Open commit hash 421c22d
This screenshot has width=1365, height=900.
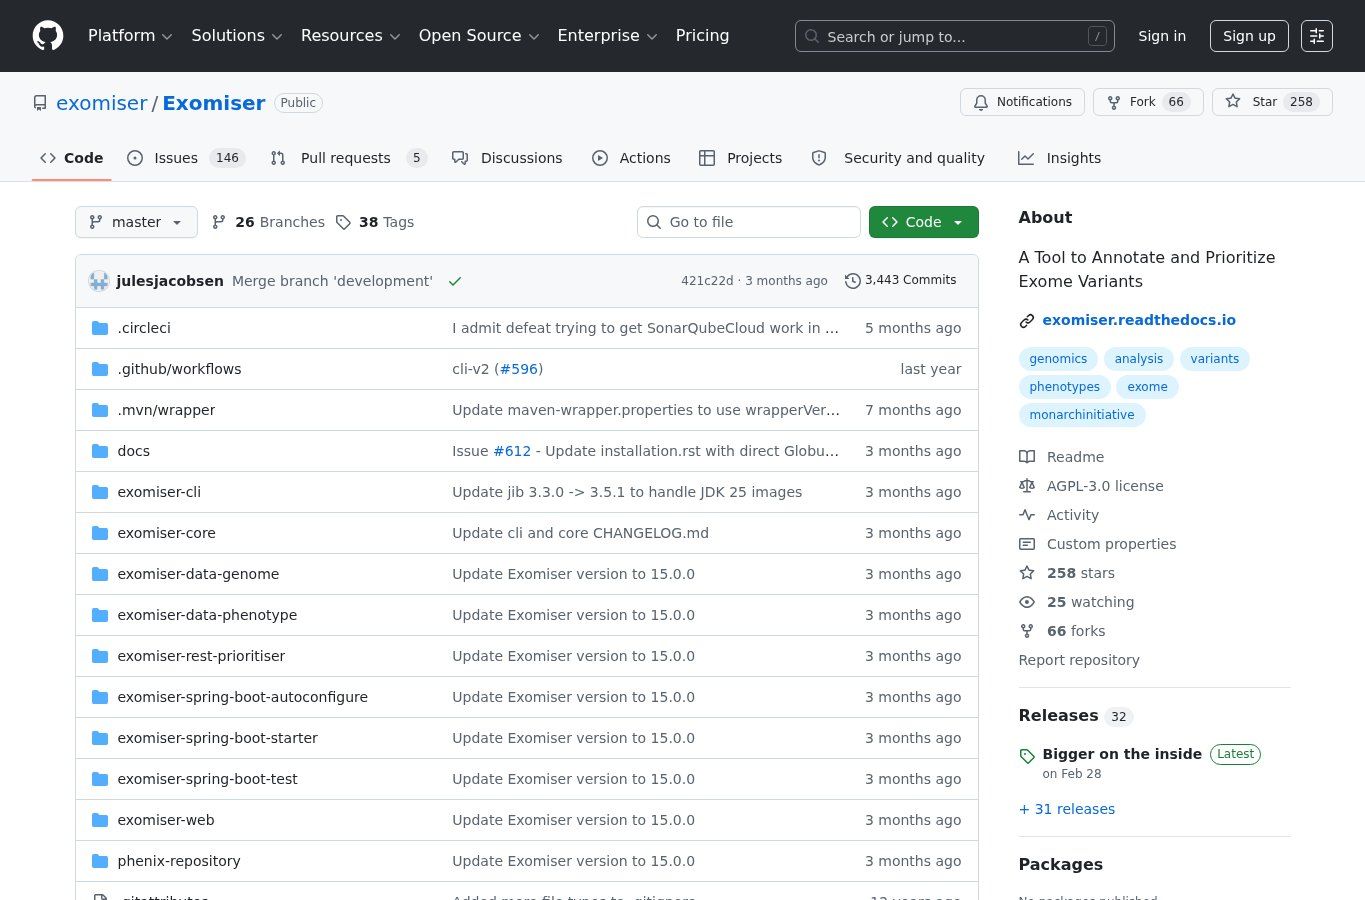click(x=707, y=281)
